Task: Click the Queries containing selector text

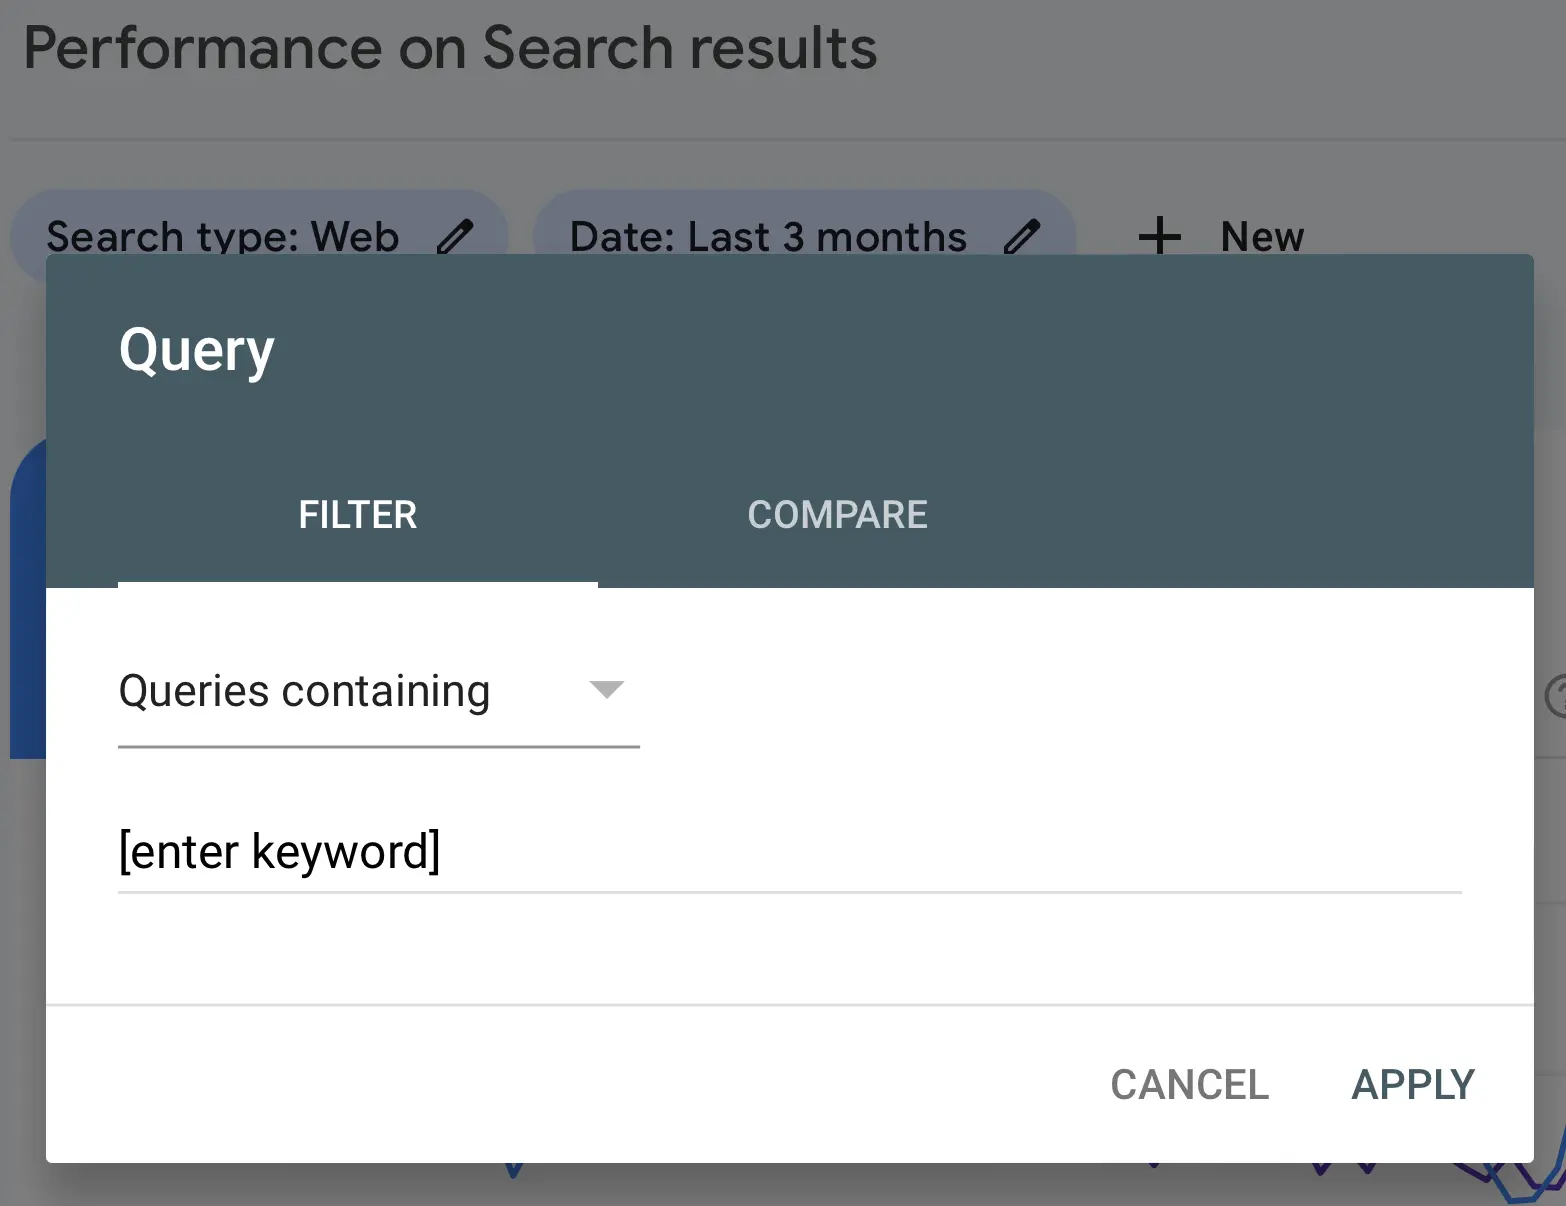Action: coord(304,691)
